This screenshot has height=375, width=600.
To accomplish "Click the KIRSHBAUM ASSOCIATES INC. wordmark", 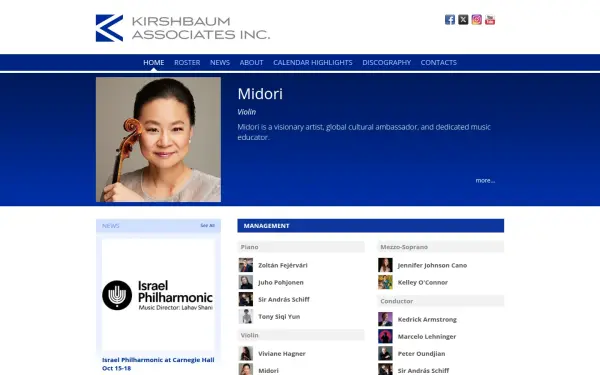I will pyautogui.click(x=201, y=28).
